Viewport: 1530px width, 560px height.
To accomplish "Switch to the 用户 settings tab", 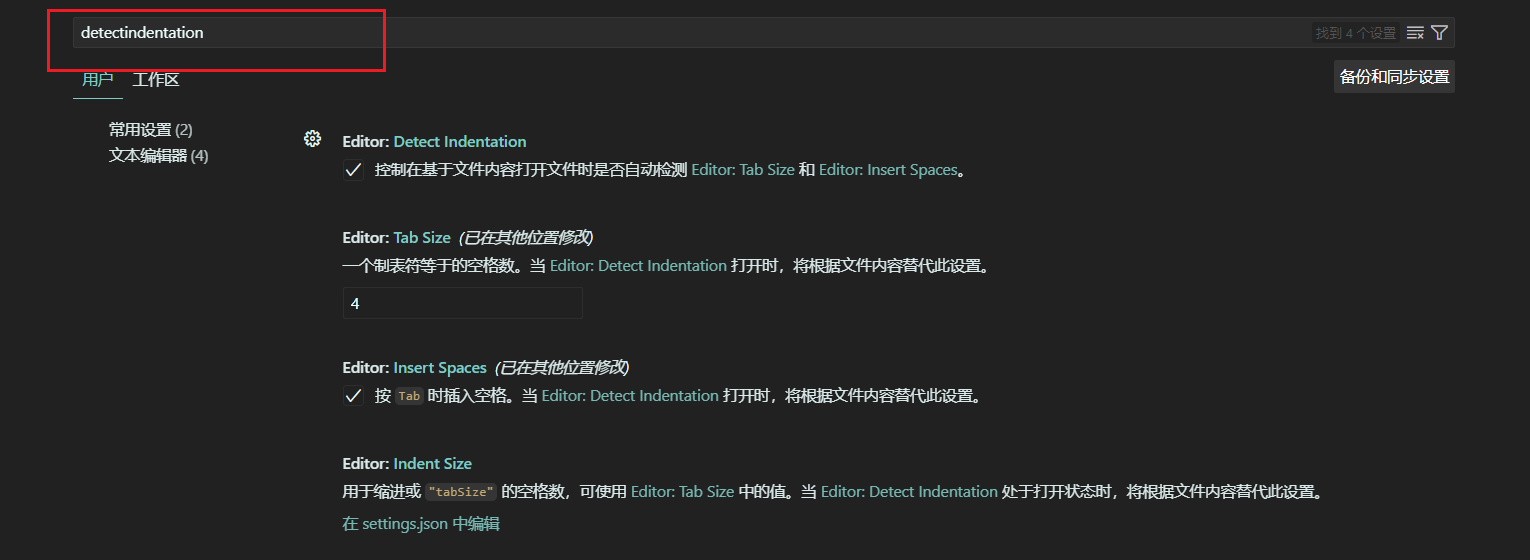I will pos(97,80).
